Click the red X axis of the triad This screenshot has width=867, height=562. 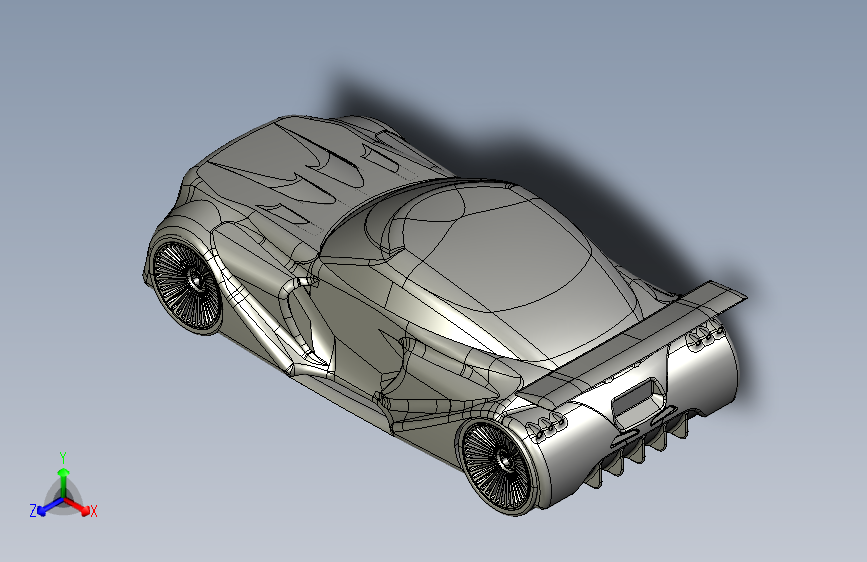pos(78,507)
